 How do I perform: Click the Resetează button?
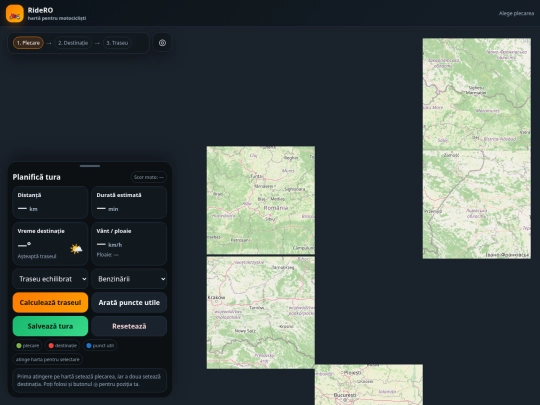(129, 326)
